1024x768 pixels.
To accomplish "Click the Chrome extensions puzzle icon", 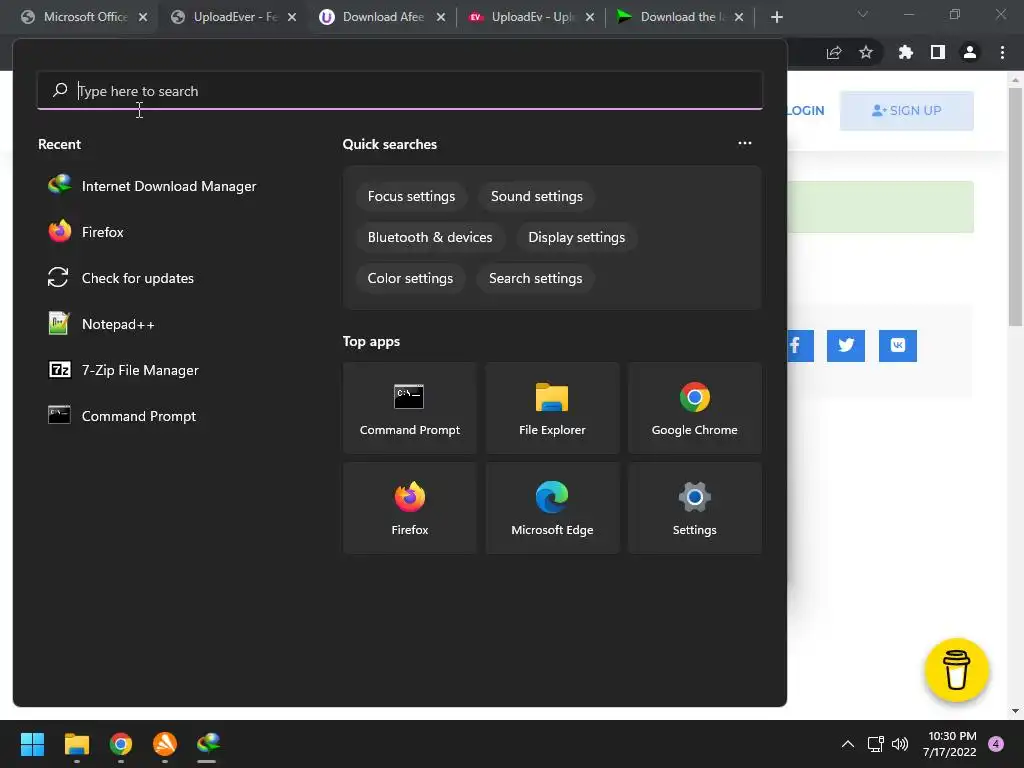I will [905, 52].
